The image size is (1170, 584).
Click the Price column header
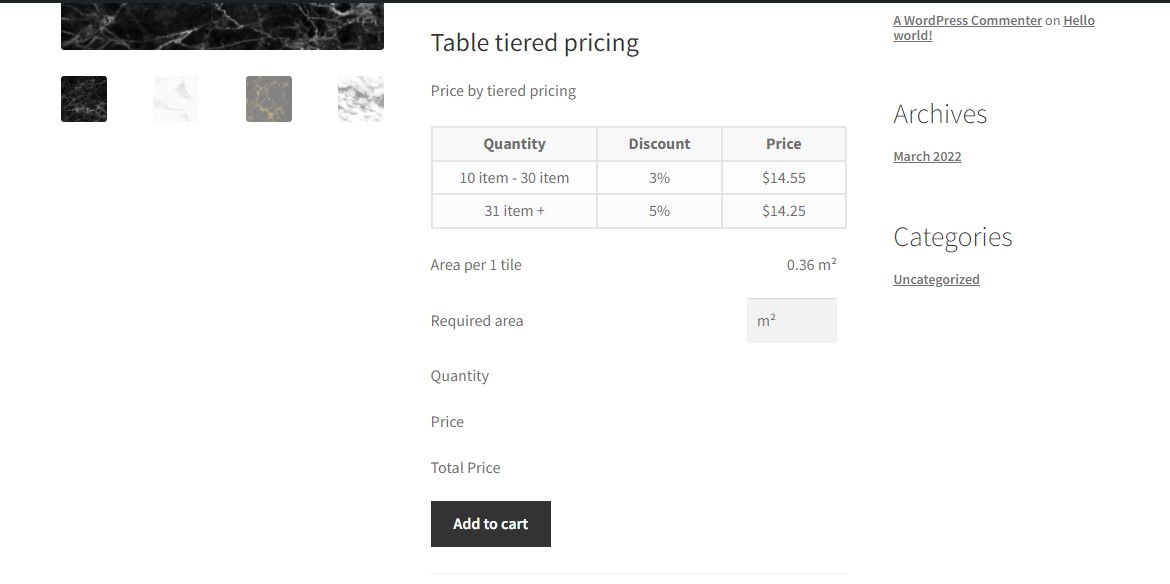pyautogui.click(x=783, y=143)
